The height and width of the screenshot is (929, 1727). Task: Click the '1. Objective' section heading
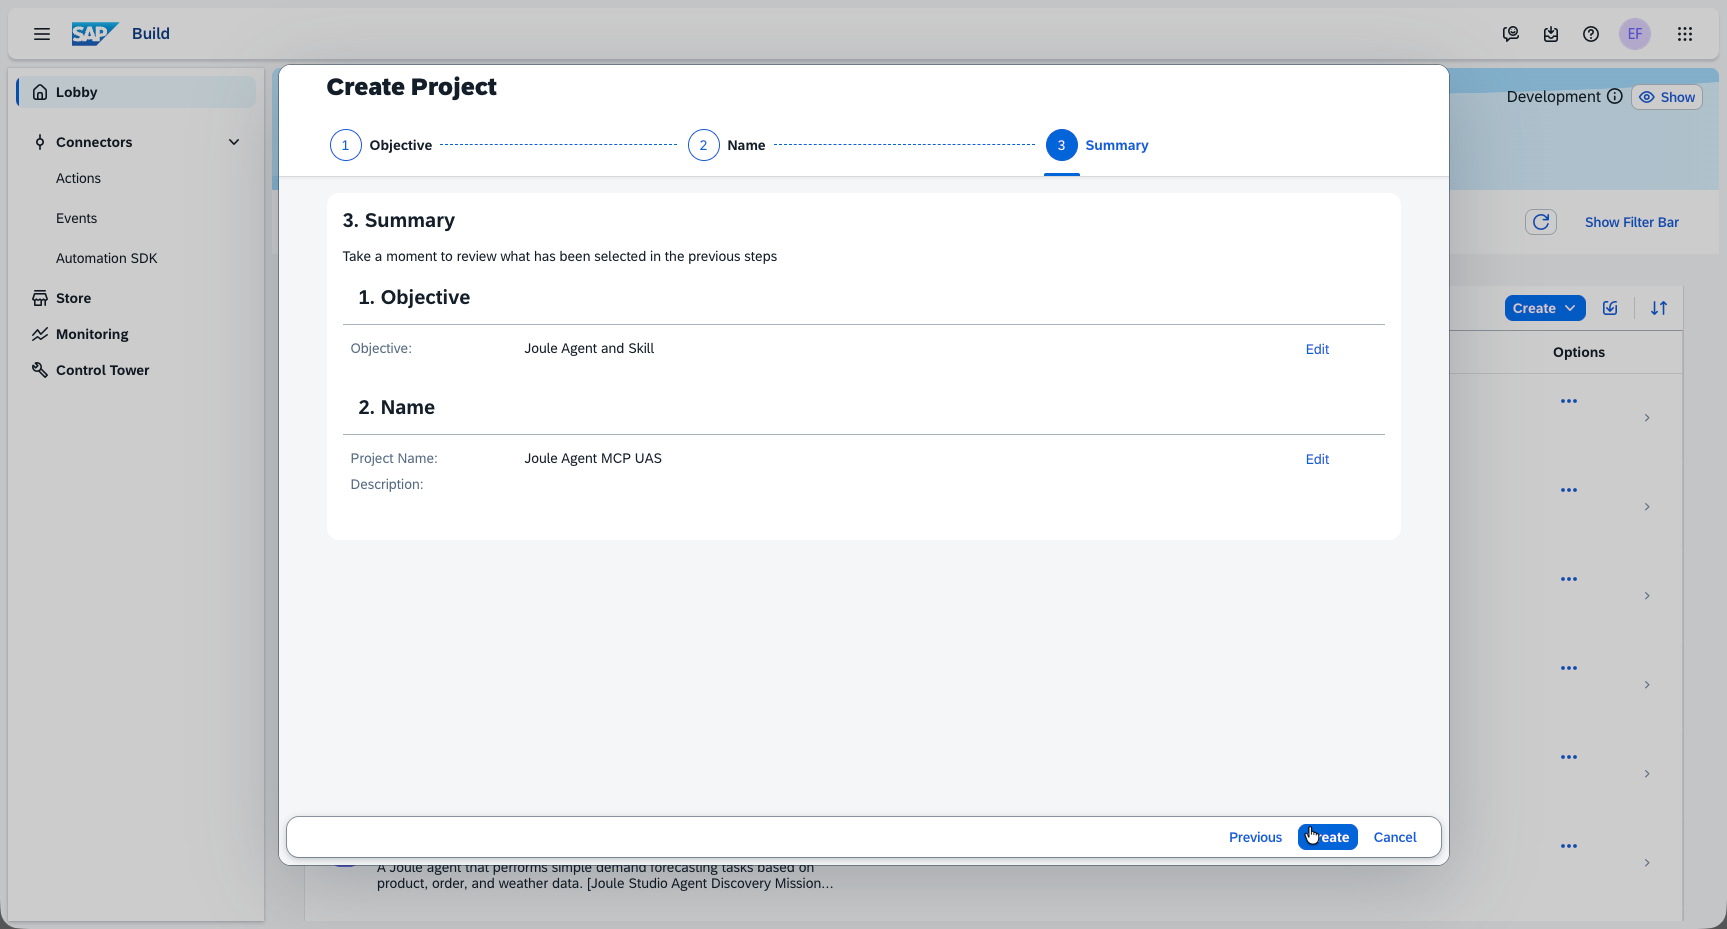(x=414, y=297)
